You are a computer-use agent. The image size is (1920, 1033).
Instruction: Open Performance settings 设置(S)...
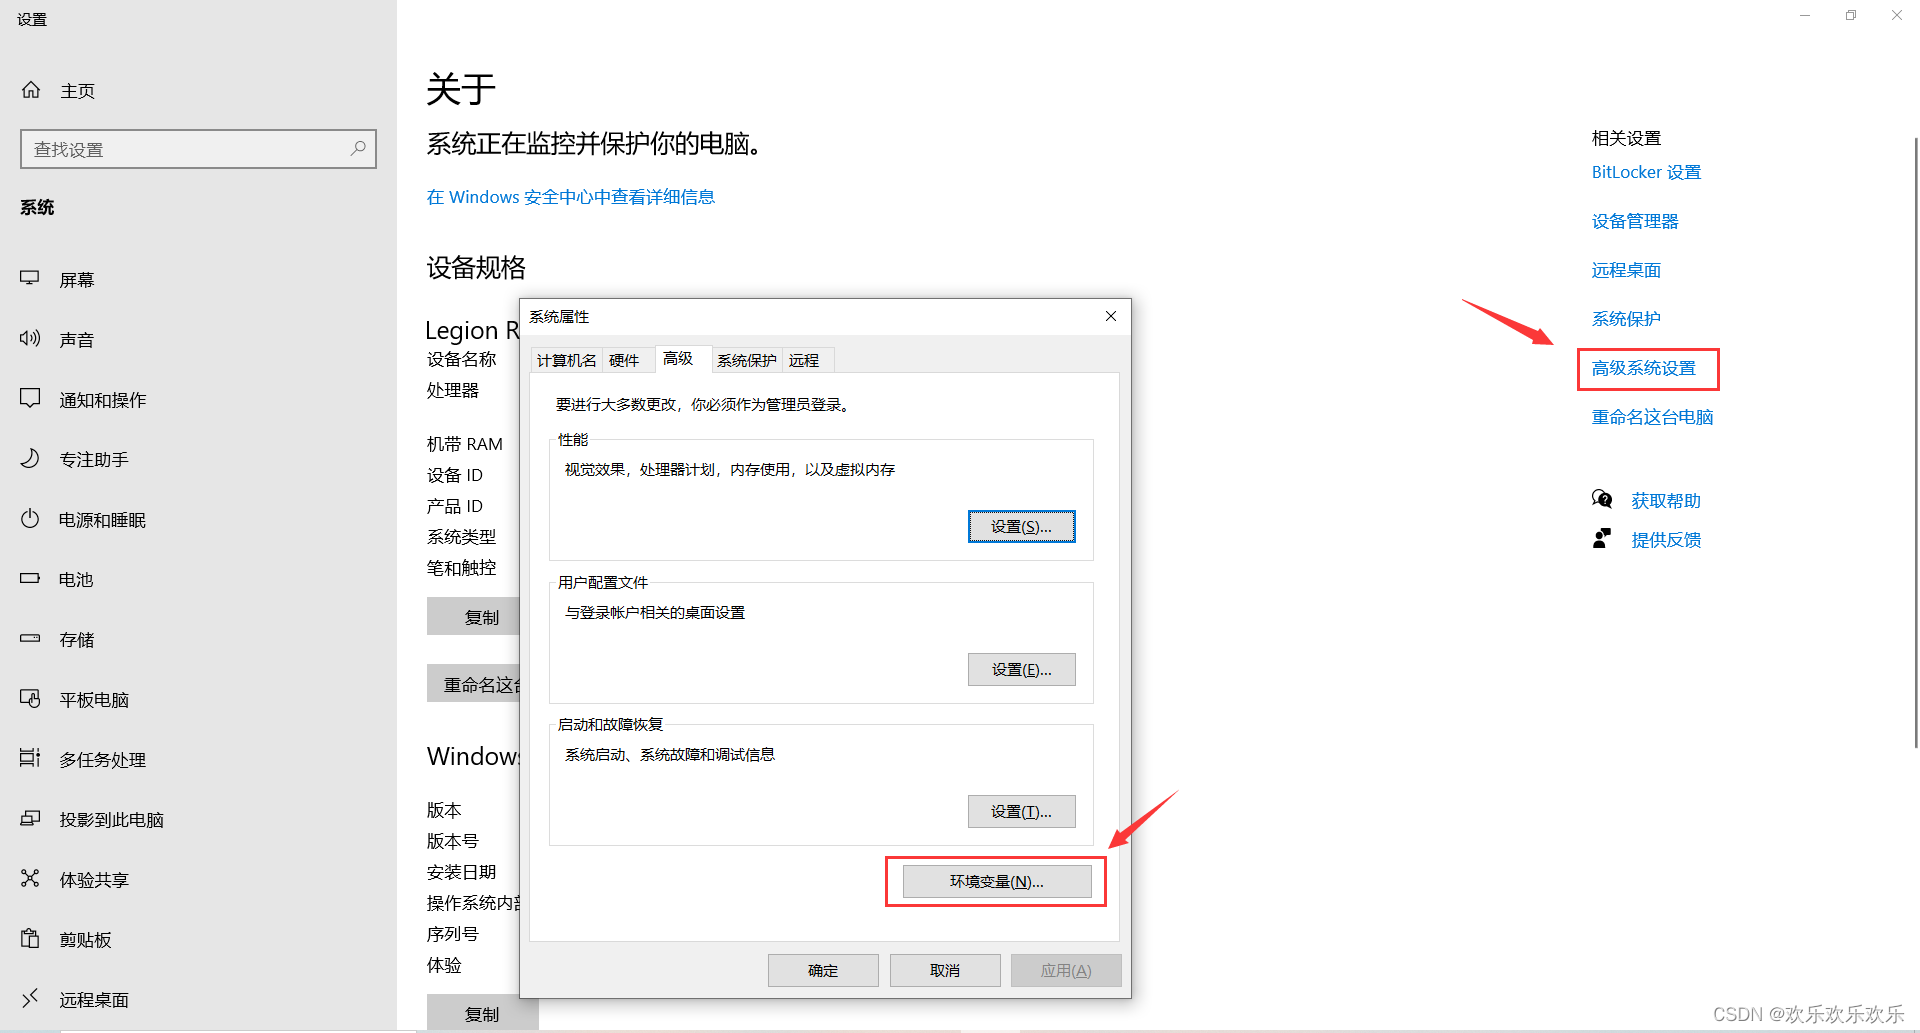click(1021, 527)
